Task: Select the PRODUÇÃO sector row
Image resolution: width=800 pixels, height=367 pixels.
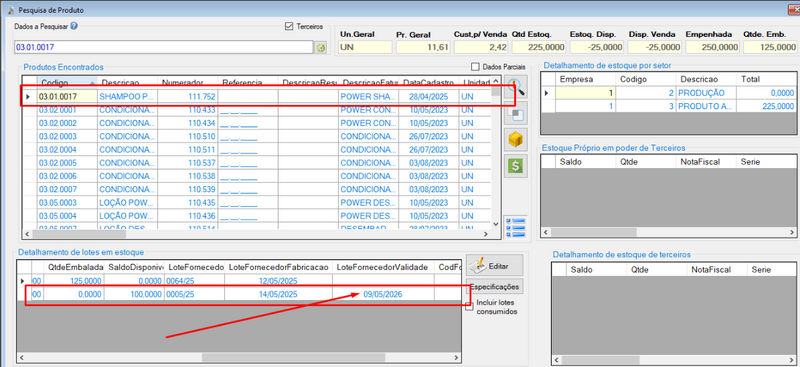Action: point(669,93)
